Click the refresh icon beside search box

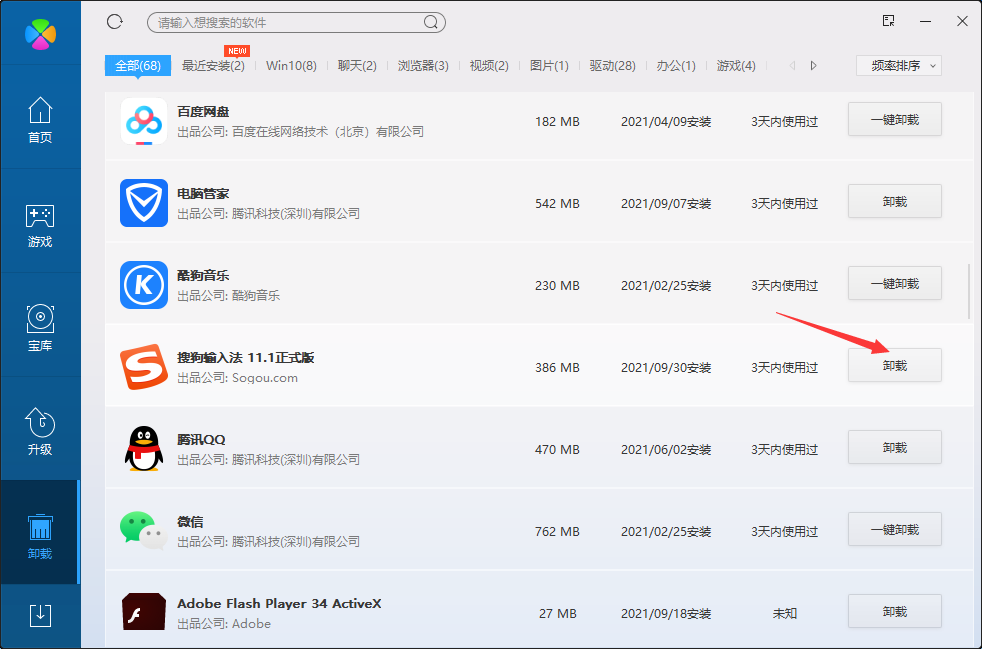tap(115, 22)
